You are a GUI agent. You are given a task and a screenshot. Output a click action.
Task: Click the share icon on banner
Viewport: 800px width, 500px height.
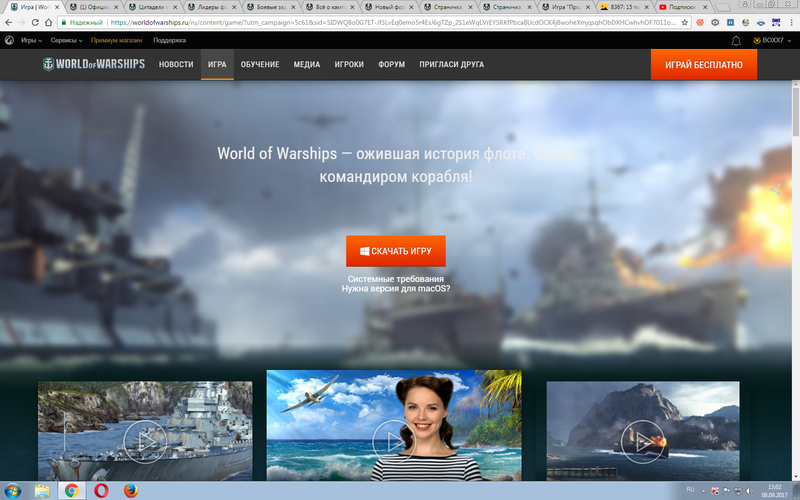point(775,190)
